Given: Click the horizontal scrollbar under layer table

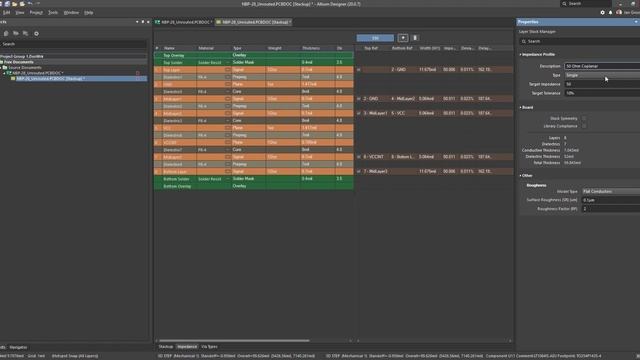Looking at the screenshot, I should (234, 340).
